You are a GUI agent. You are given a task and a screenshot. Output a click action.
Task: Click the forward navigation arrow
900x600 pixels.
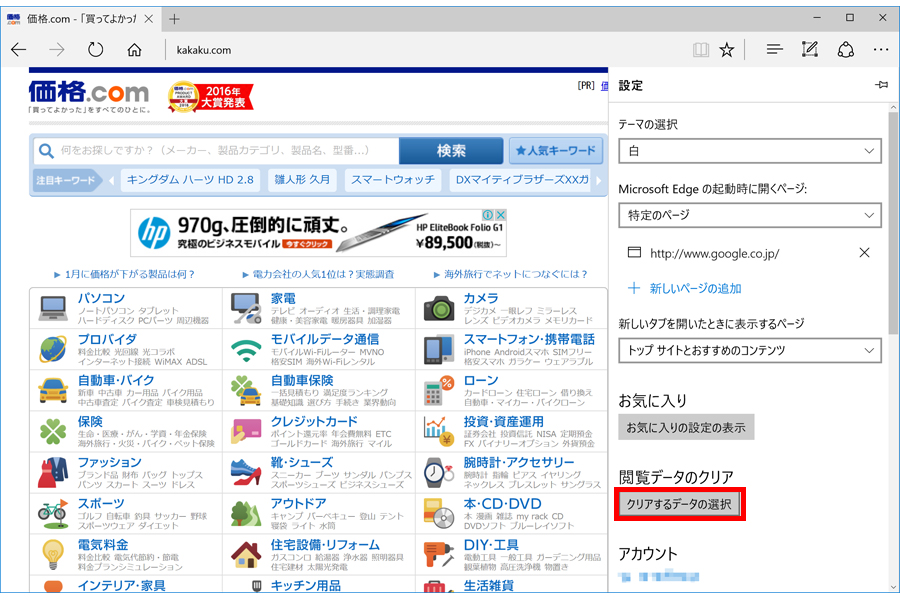coord(57,50)
